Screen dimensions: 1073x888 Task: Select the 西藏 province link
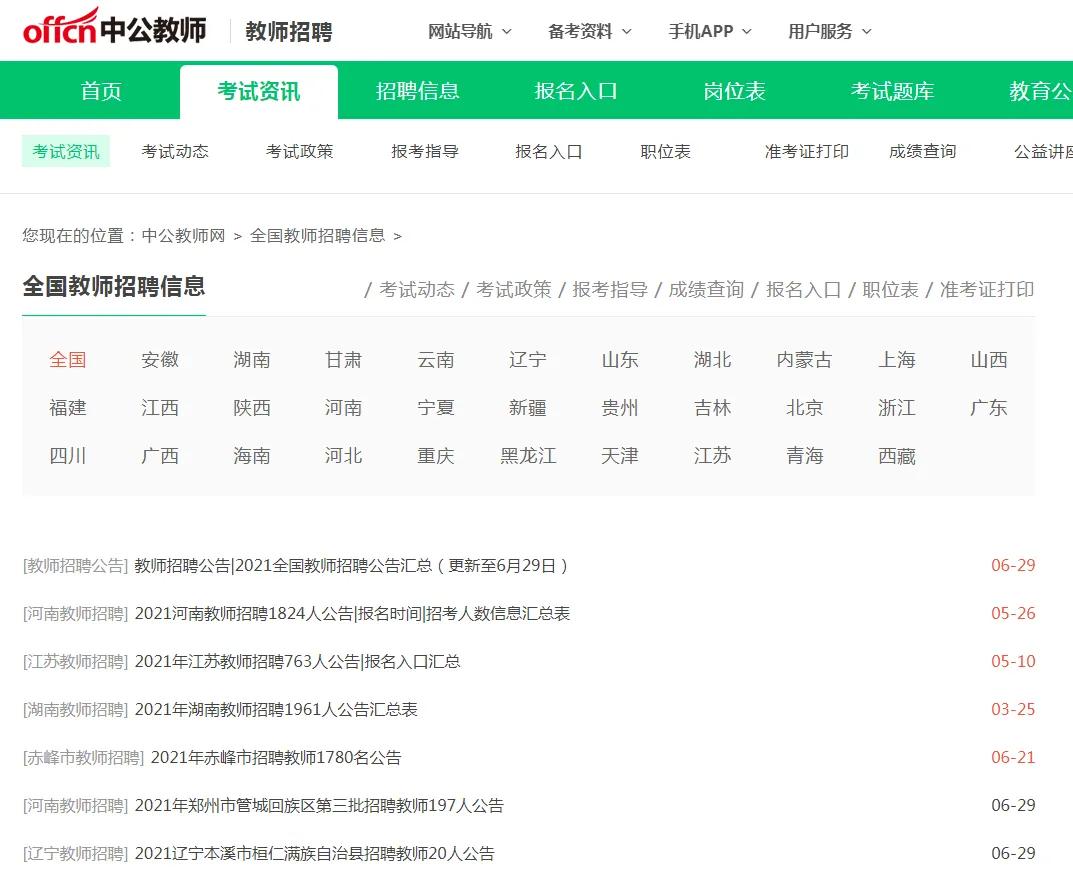(895, 456)
